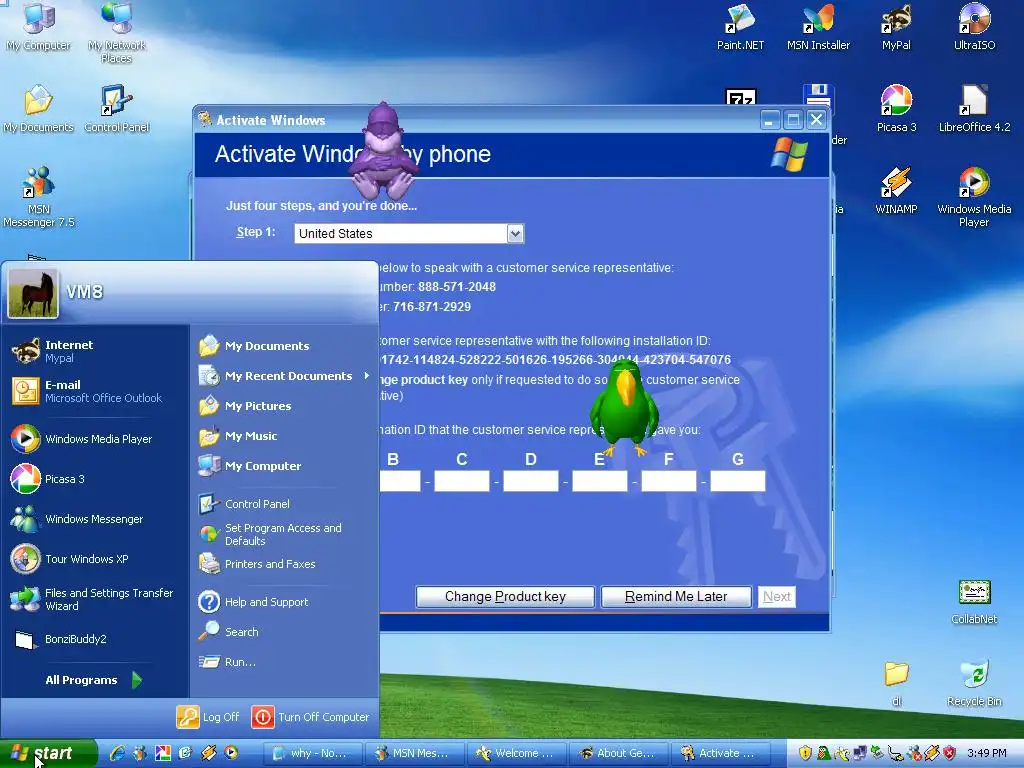Launch WINAMP desktop shortcut
The image size is (1024, 768).
(896, 190)
